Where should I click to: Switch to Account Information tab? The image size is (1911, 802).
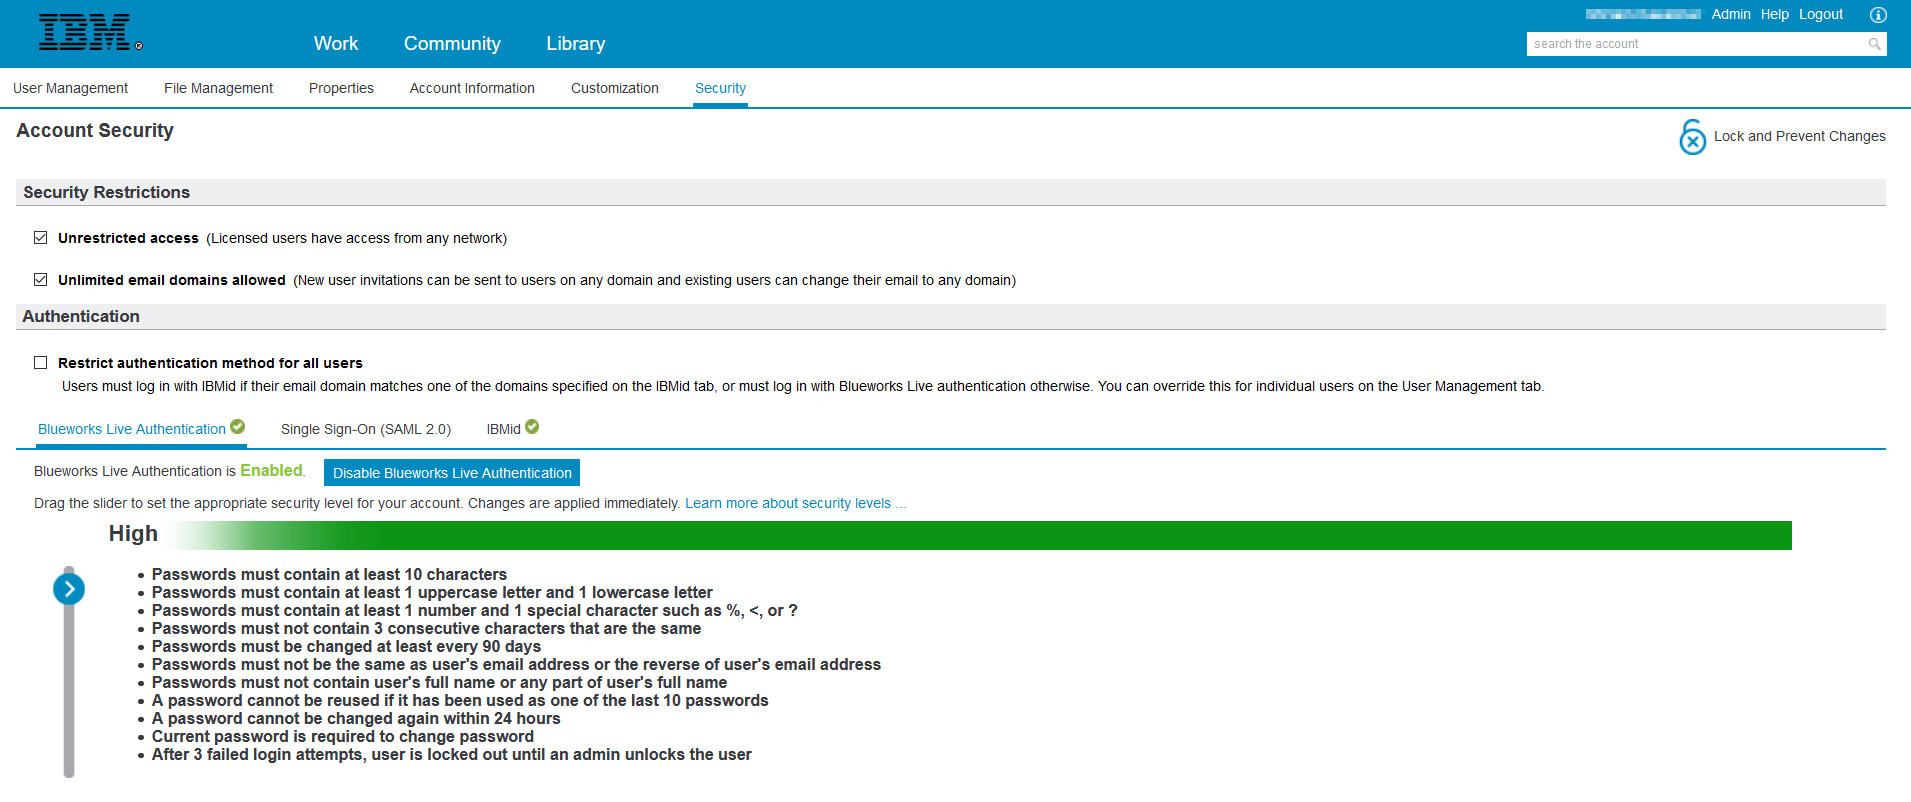(x=472, y=88)
